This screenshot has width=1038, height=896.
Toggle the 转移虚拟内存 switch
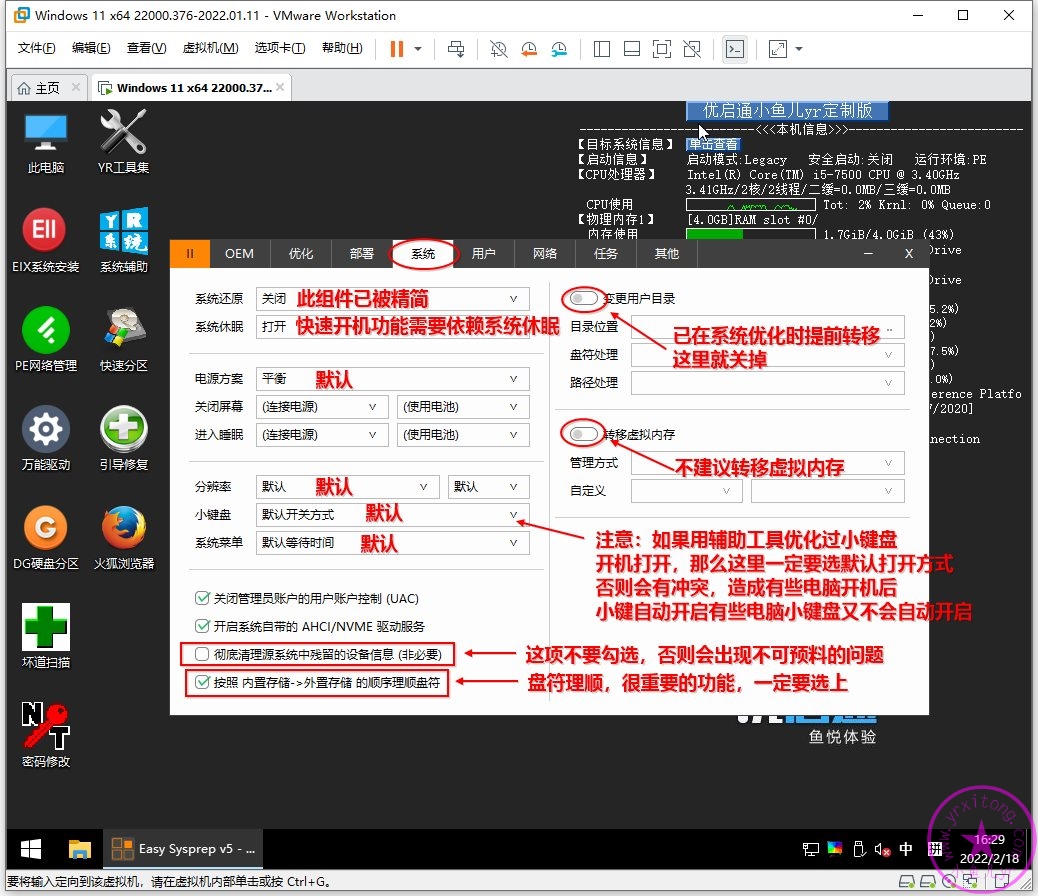click(583, 434)
